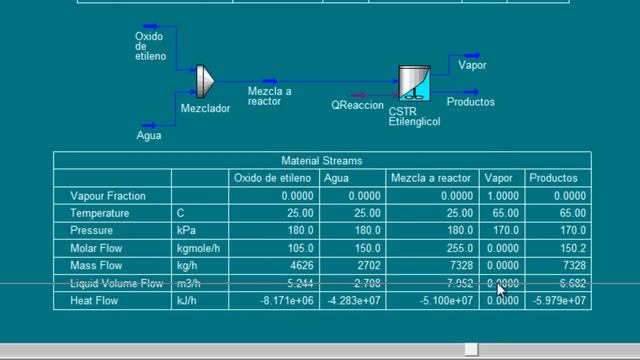The width and height of the screenshot is (640, 360).
Task: Click the 'Pressure' row label
Action: (91, 230)
